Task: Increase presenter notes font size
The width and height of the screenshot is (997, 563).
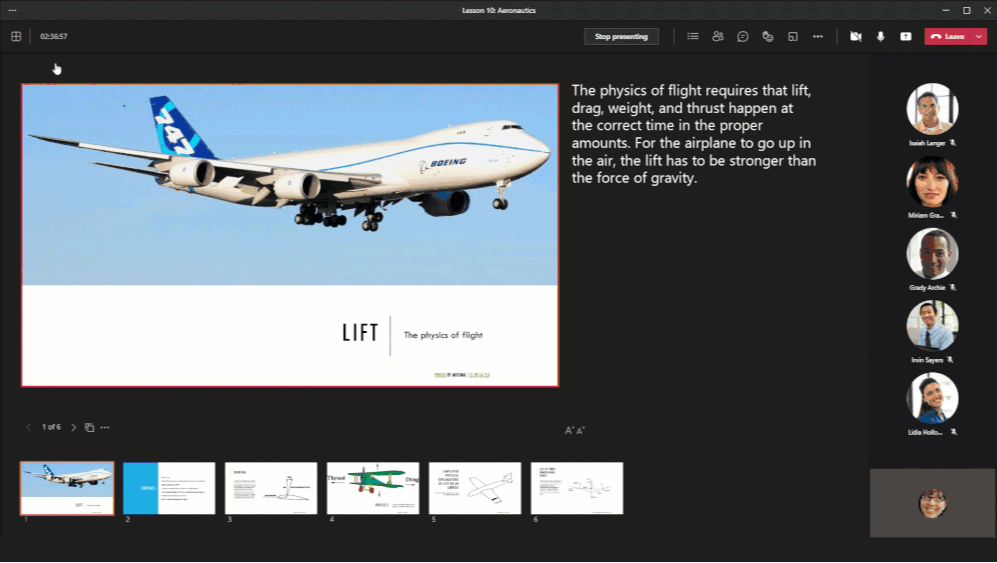Action: [570, 431]
